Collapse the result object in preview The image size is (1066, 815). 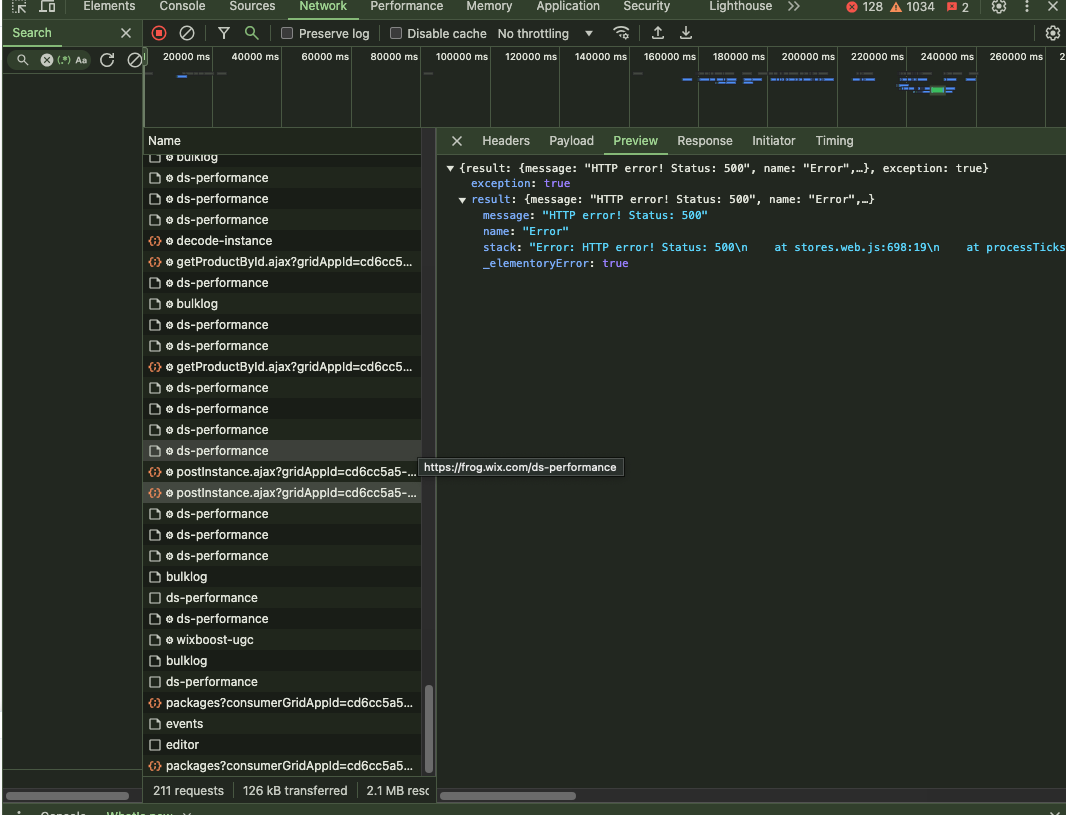pyautogui.click(x=463, y=200)
